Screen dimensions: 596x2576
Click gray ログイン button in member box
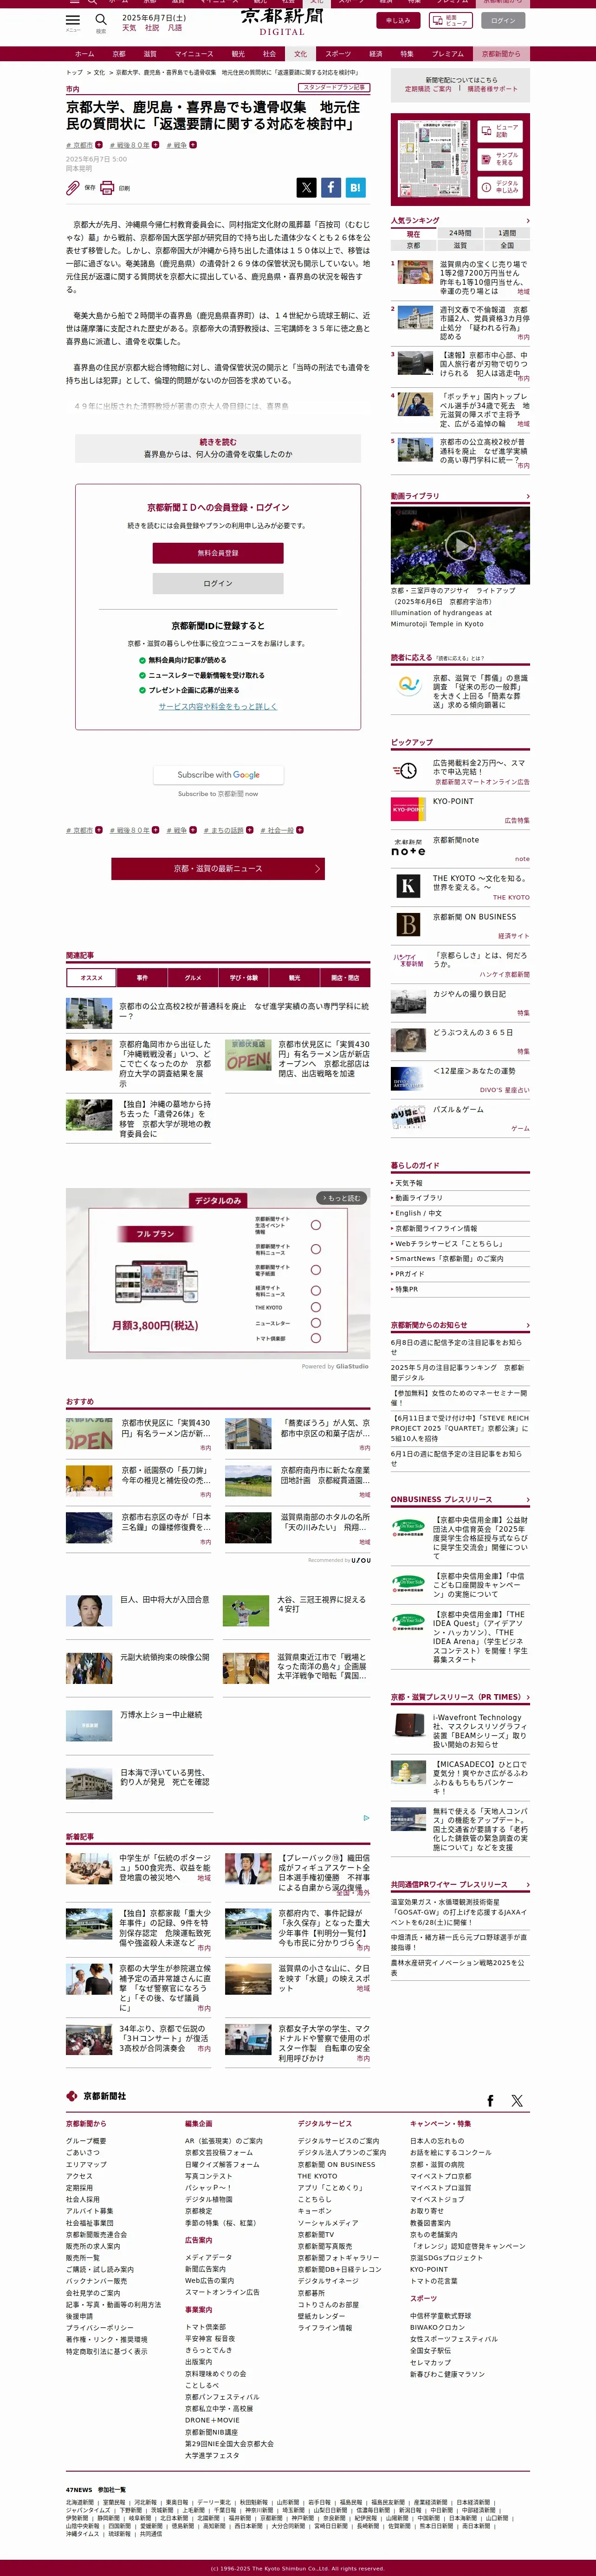[218, 583]
